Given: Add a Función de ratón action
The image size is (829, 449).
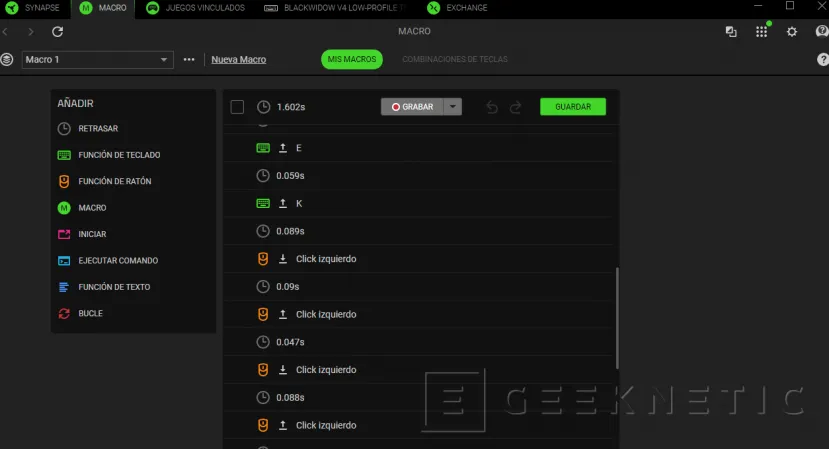Looking at the screenshot, I should coord(114,182).
